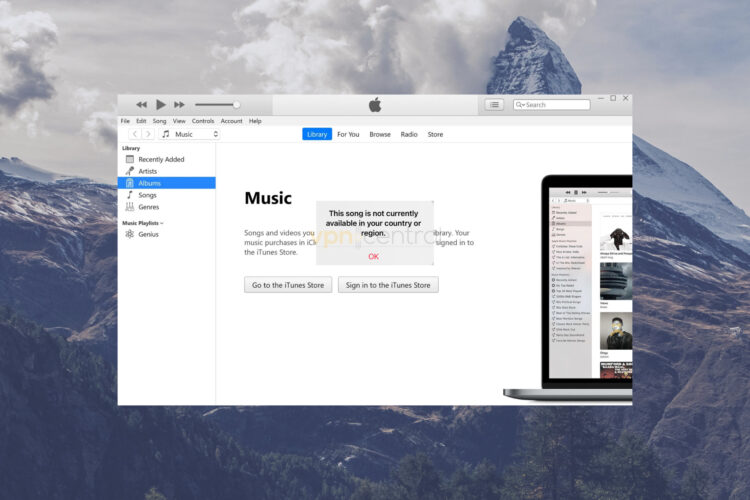Go forward with the right chevron
Viewport: 750px width, 500px height.
[148, 134]
